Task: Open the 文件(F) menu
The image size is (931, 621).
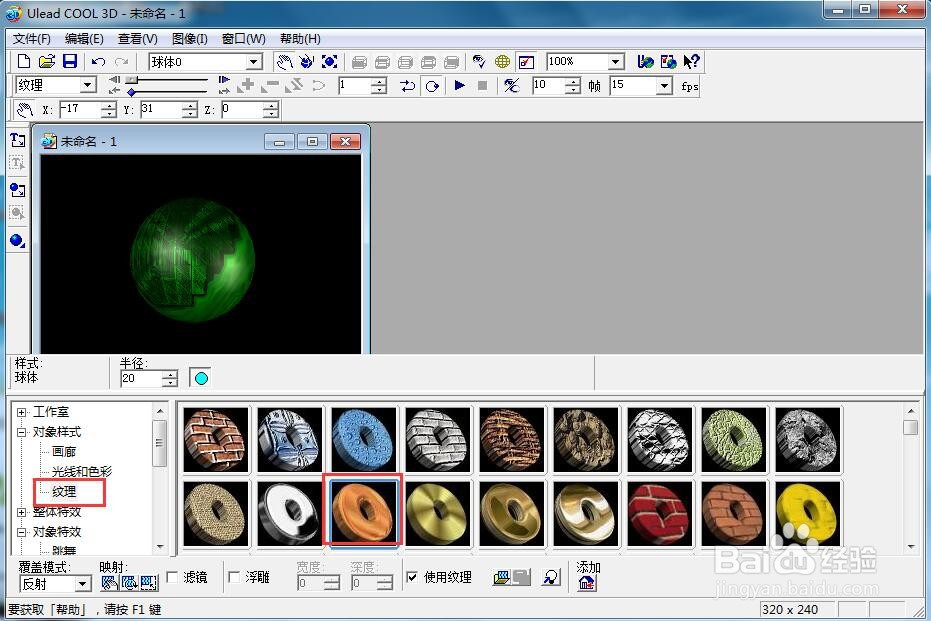Action: (x=31, y=39)
